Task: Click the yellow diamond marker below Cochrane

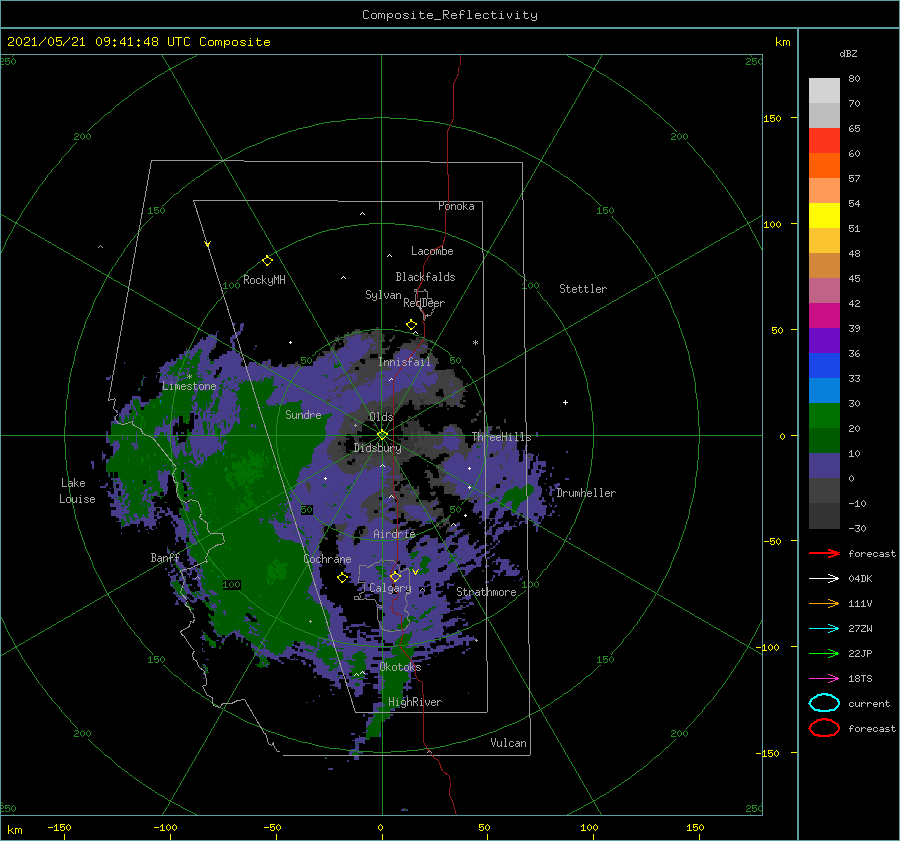Action: pos(342,578)
